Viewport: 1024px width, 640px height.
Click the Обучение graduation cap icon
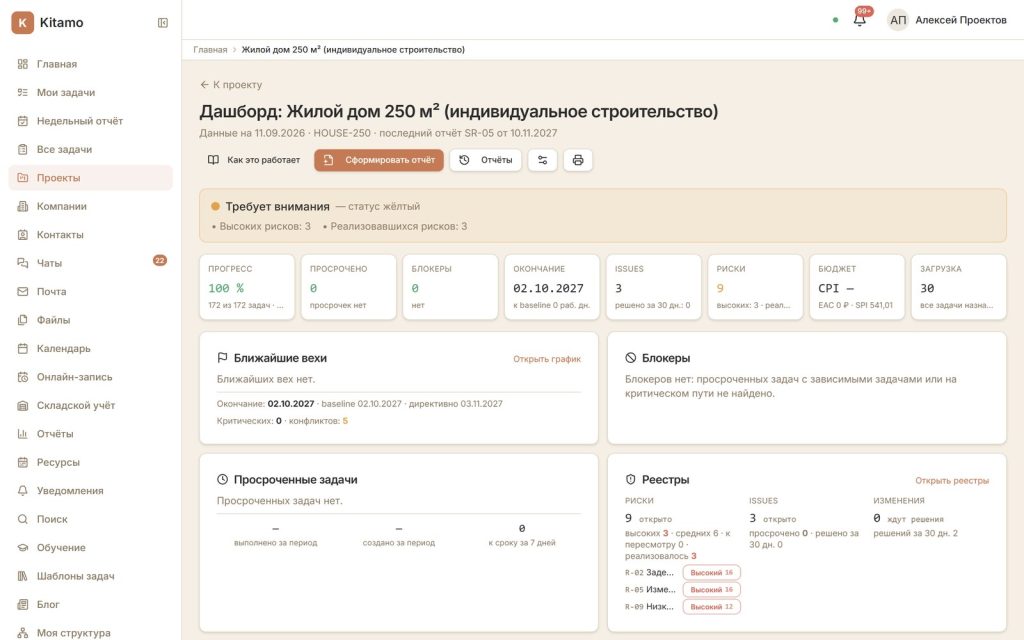23,548
